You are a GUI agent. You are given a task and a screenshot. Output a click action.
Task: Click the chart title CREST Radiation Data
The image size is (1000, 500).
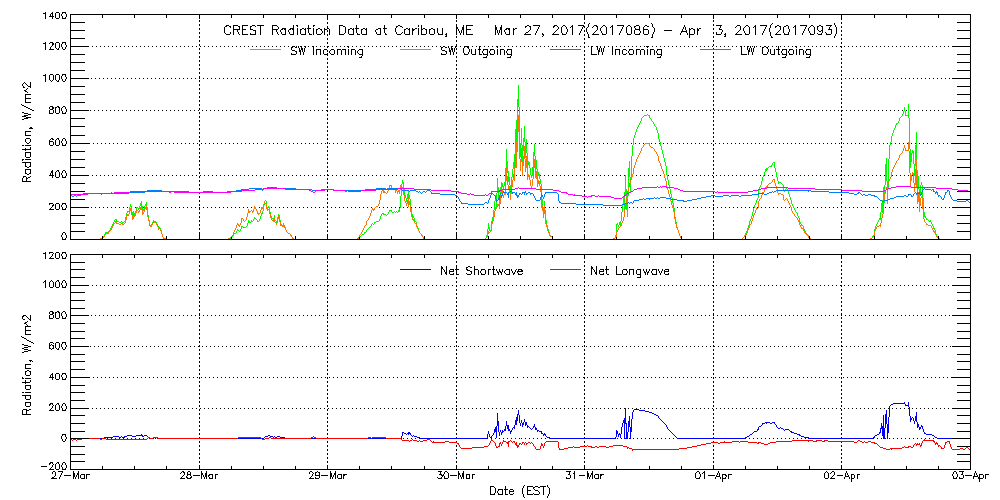point(530,31)
